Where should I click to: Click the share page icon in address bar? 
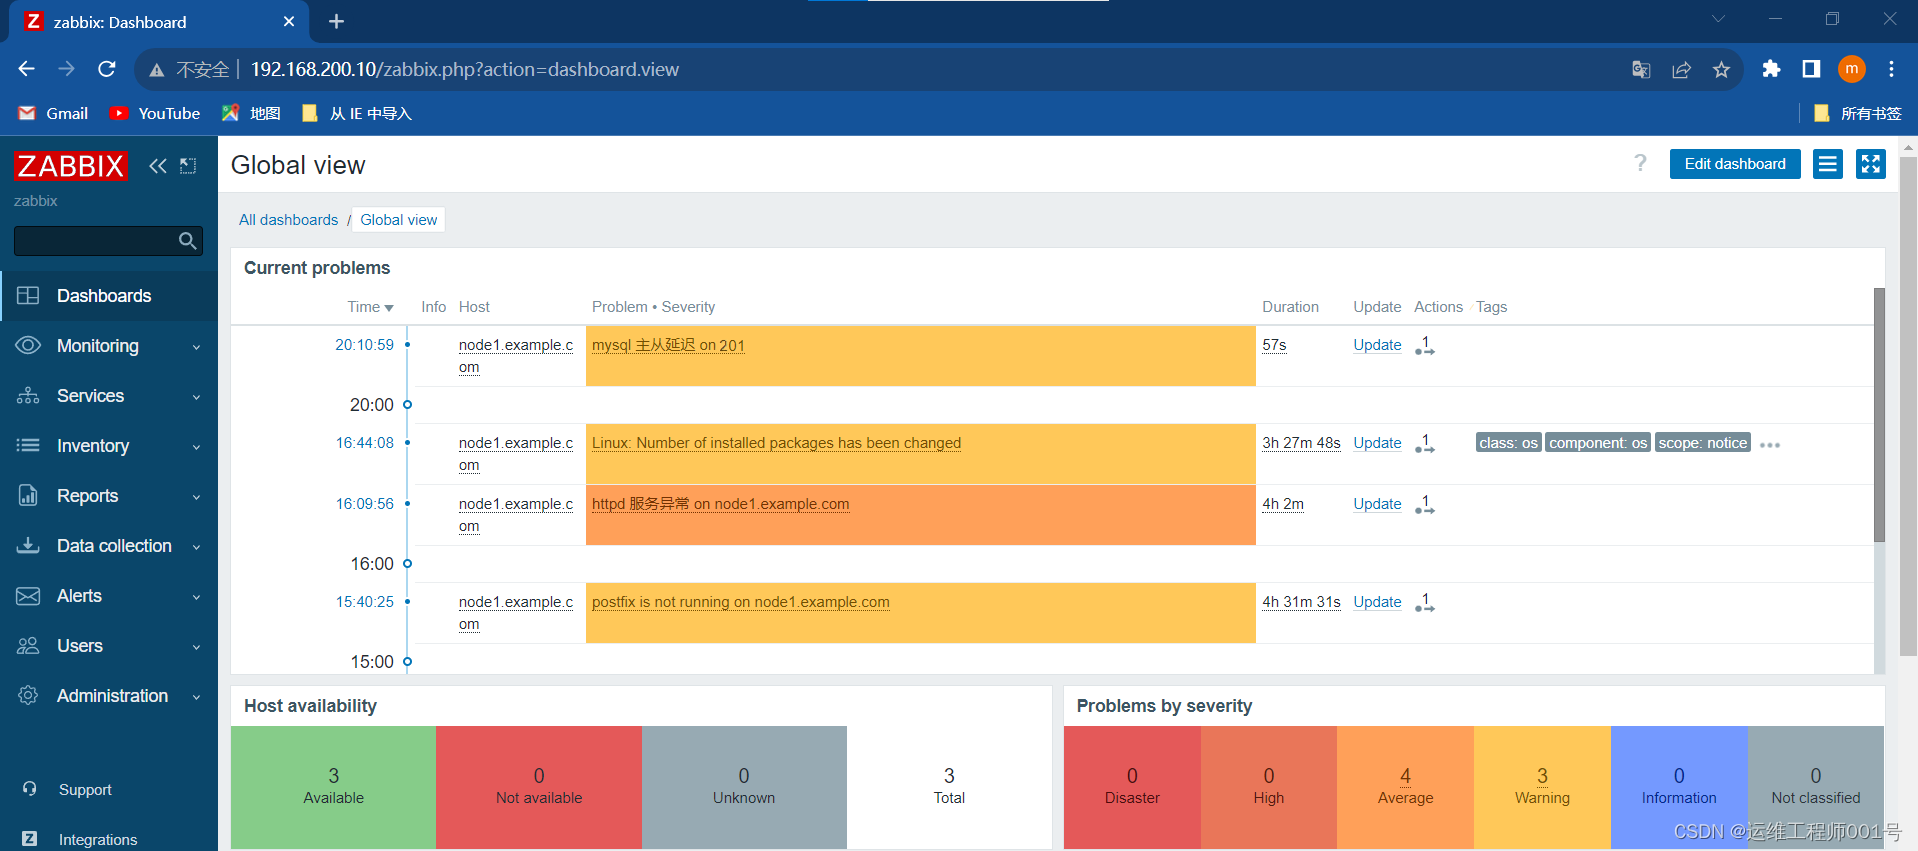click(x=1681, y=69)
